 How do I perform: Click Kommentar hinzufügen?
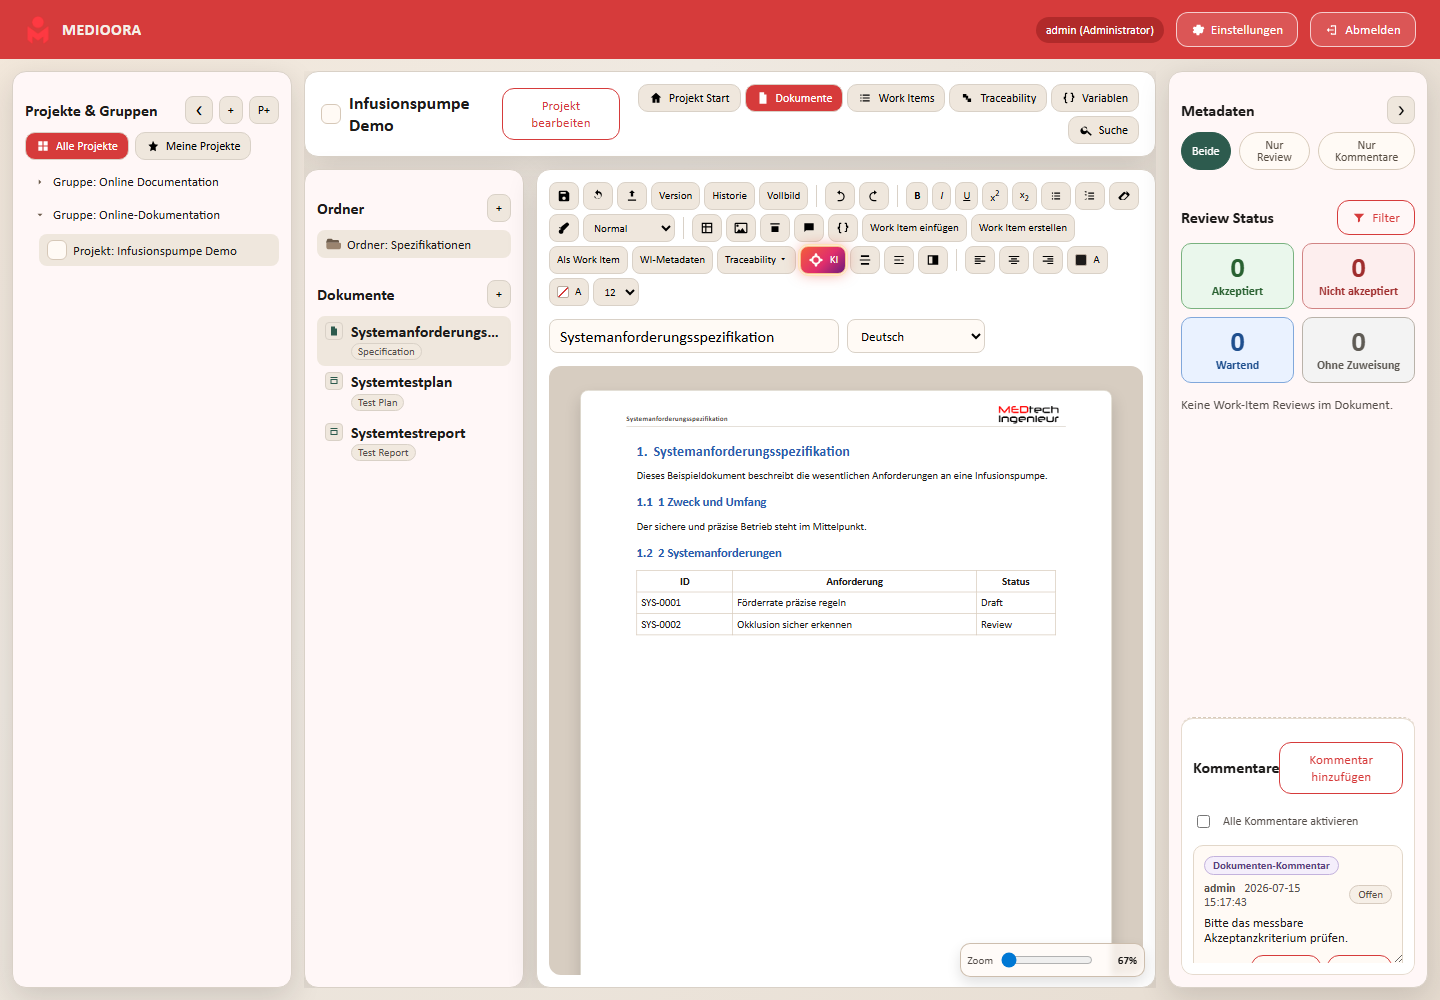tap(1341, 768)
